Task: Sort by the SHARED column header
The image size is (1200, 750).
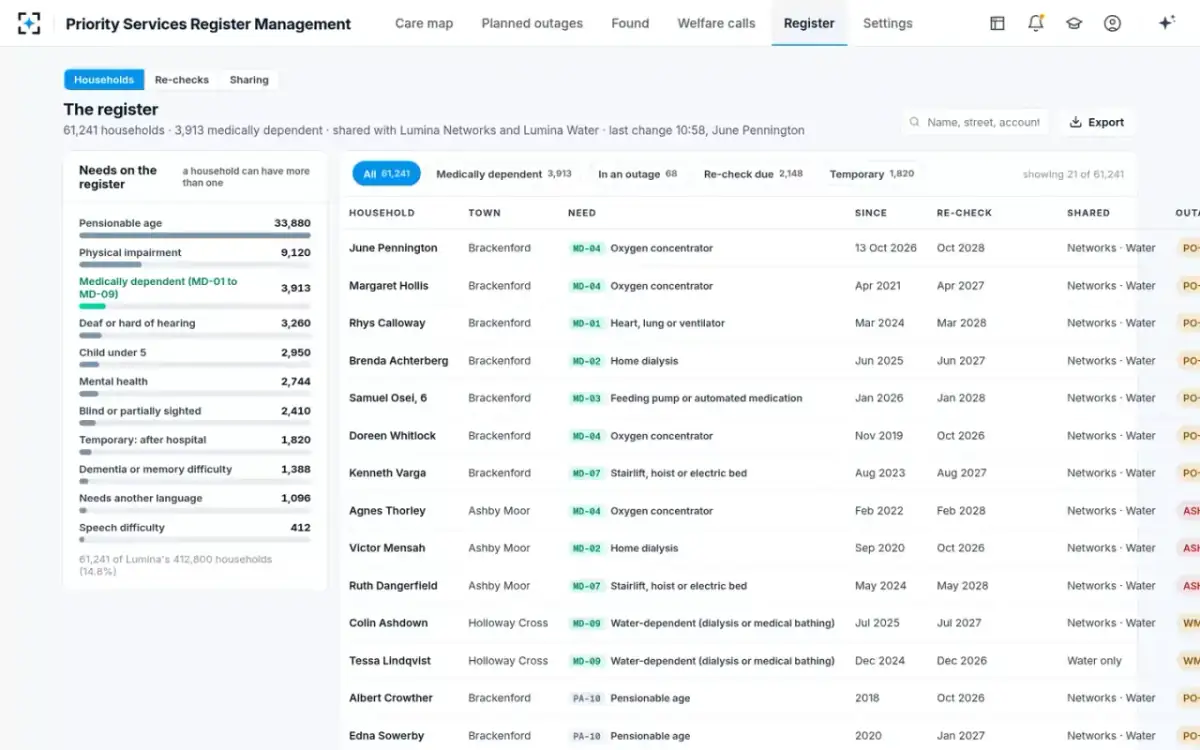Action: [1088, 213]
